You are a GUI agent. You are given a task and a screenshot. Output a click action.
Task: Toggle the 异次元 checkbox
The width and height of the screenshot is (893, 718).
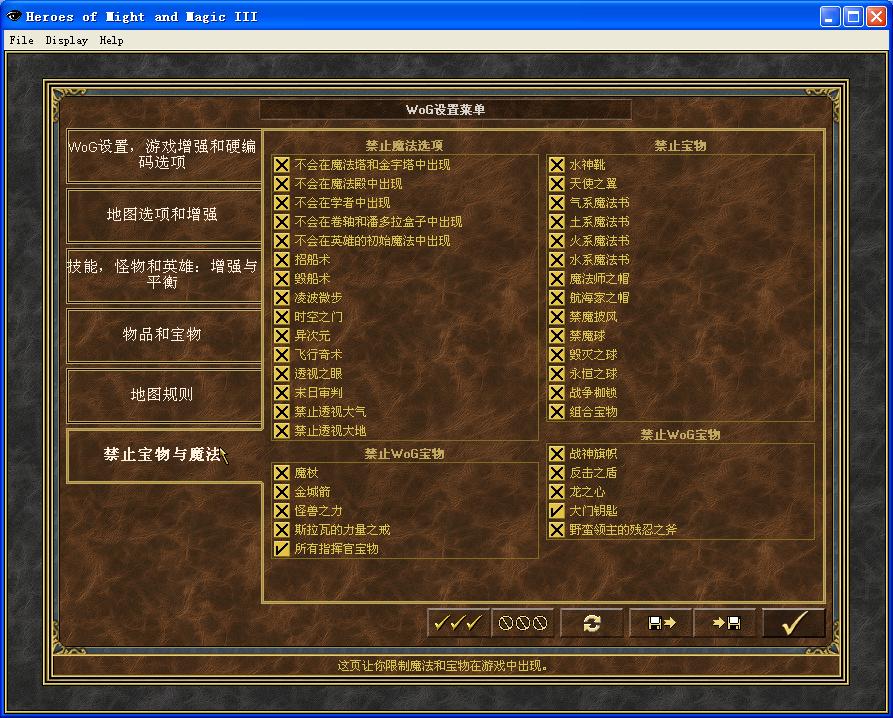pyautogui.click(x=281, y=335)
